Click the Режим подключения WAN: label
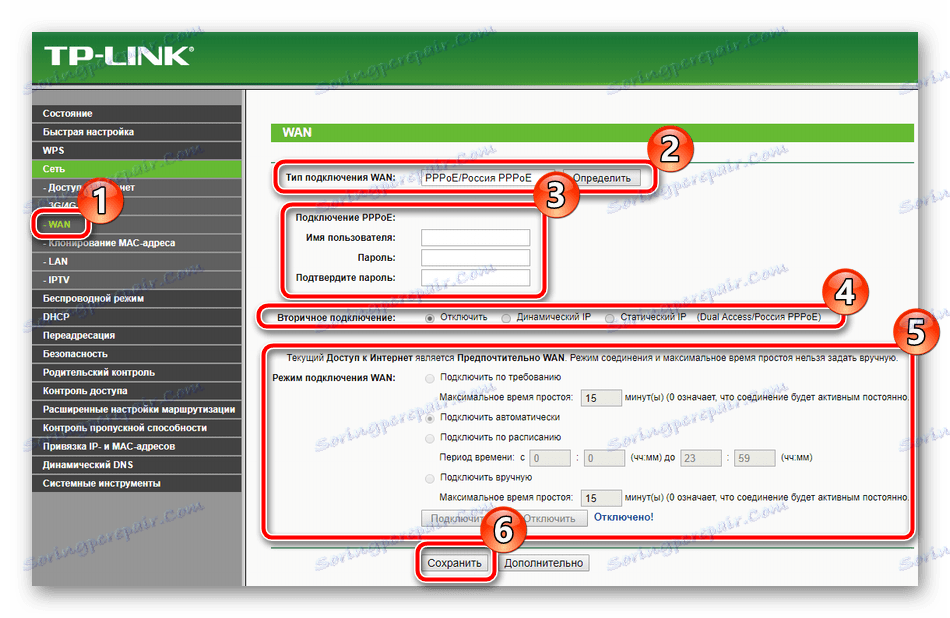The image size is (950, 618). coord(334,377)
